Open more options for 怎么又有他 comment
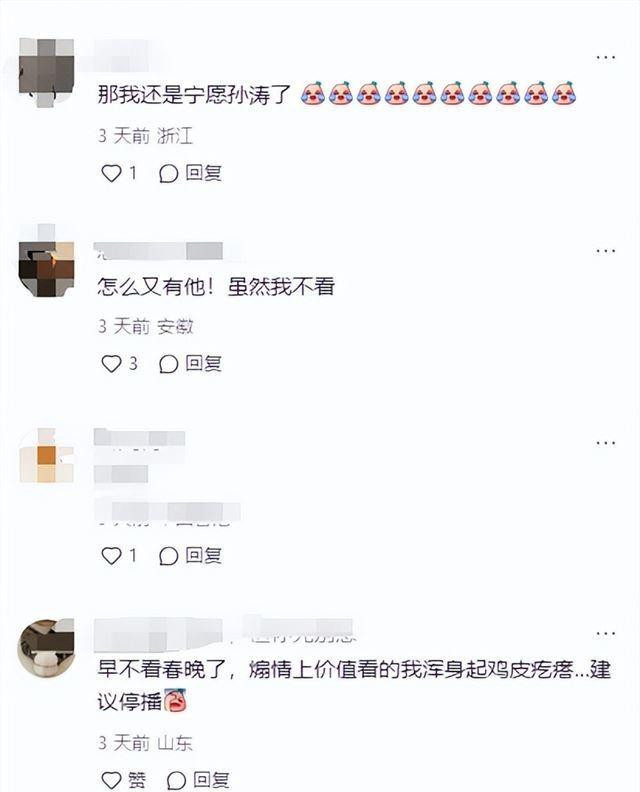The width and height of the screenshot is (640, 792). 606,251
